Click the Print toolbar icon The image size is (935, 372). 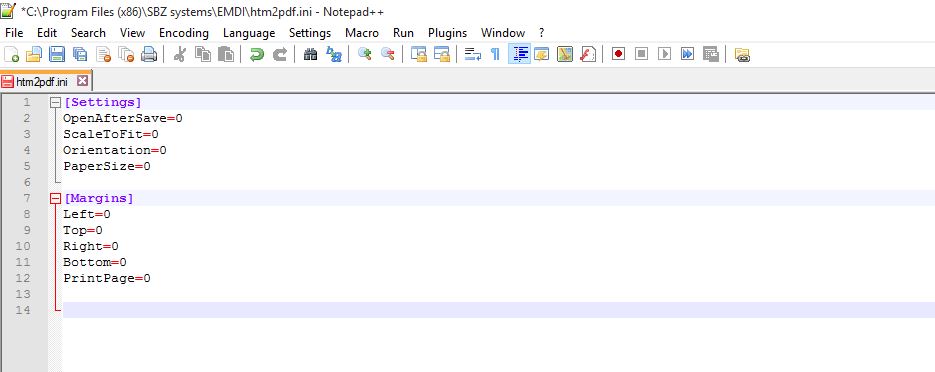pyautogui.click(x=148, y=55)
